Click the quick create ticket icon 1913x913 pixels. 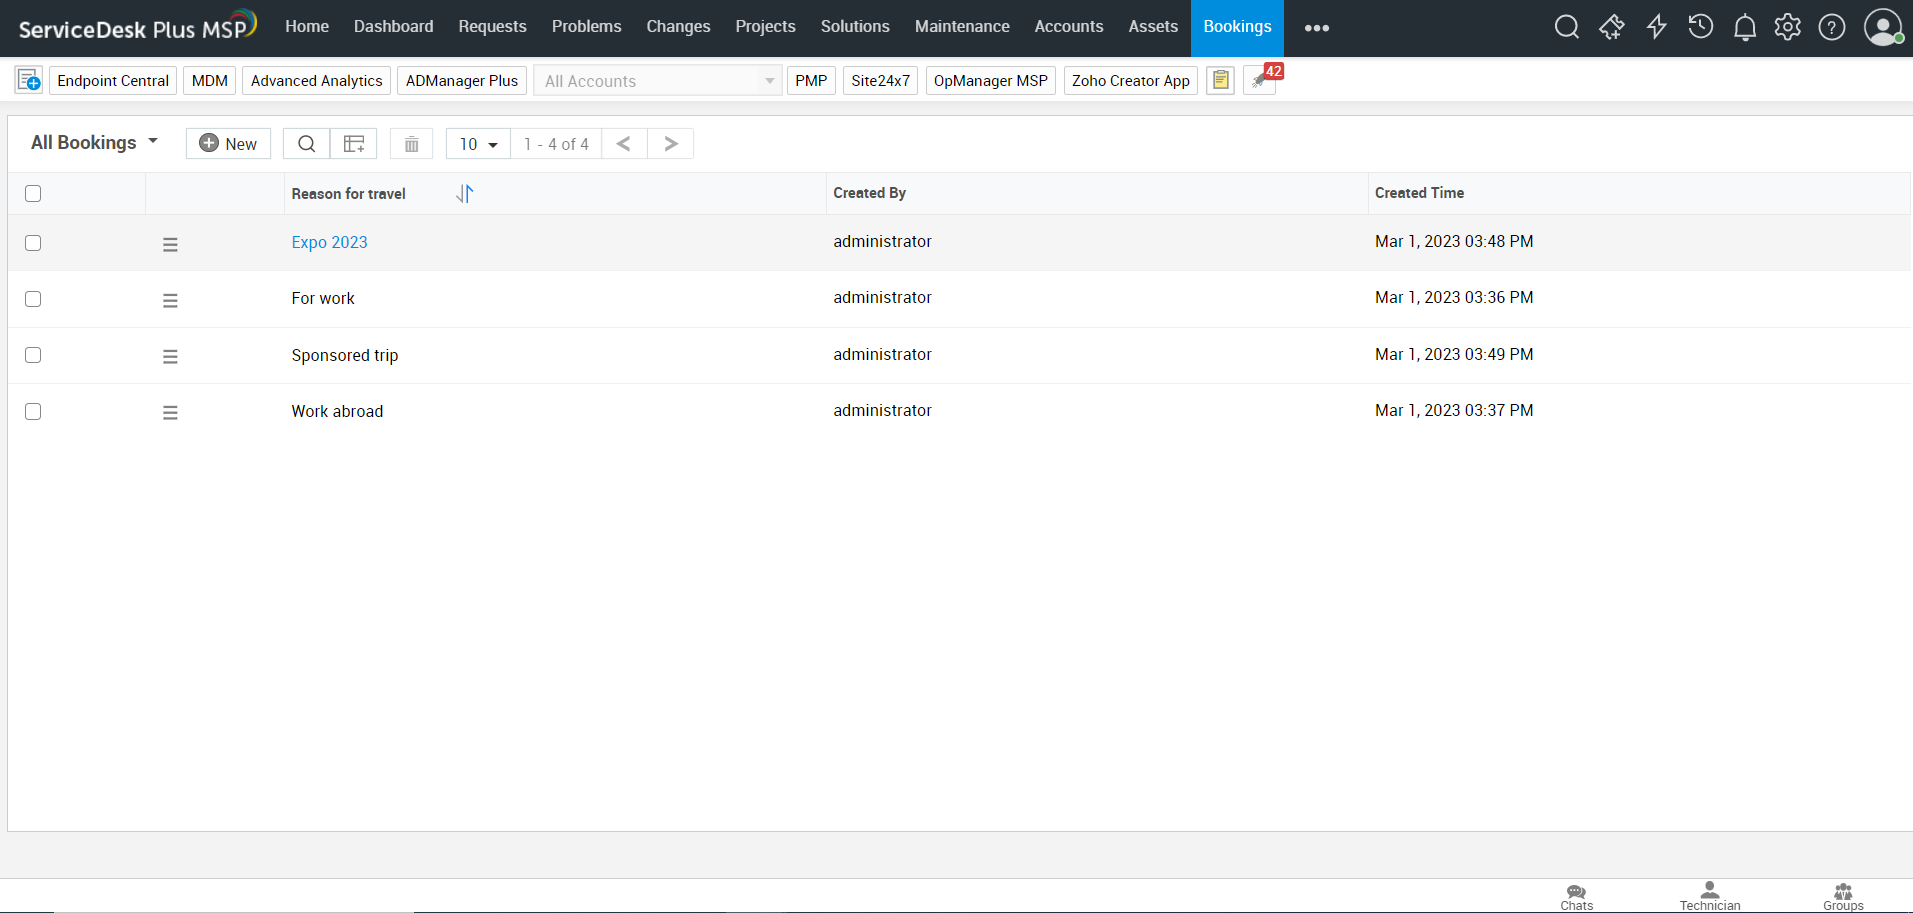coord(1612,27)
